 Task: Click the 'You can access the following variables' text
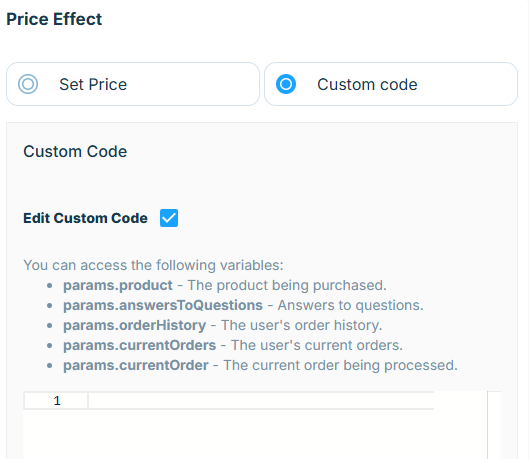[154, 265]
